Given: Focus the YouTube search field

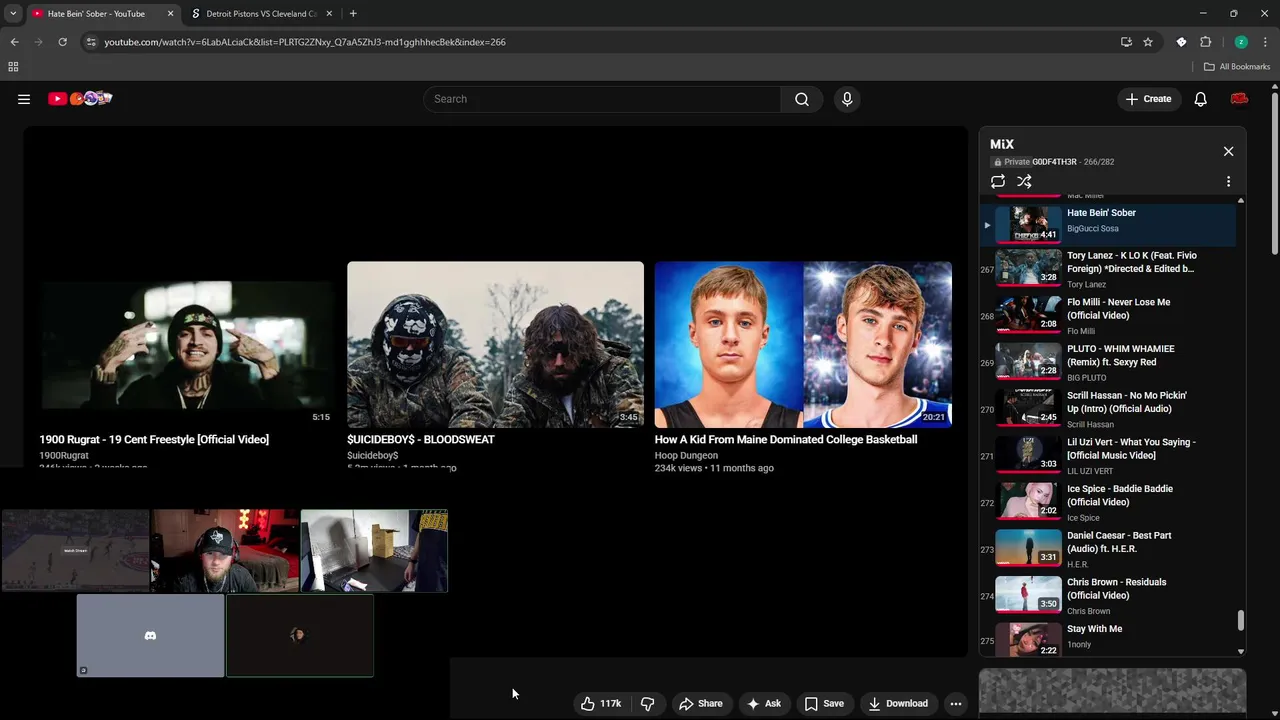Looking at the screenshot, I should [602, 99].
